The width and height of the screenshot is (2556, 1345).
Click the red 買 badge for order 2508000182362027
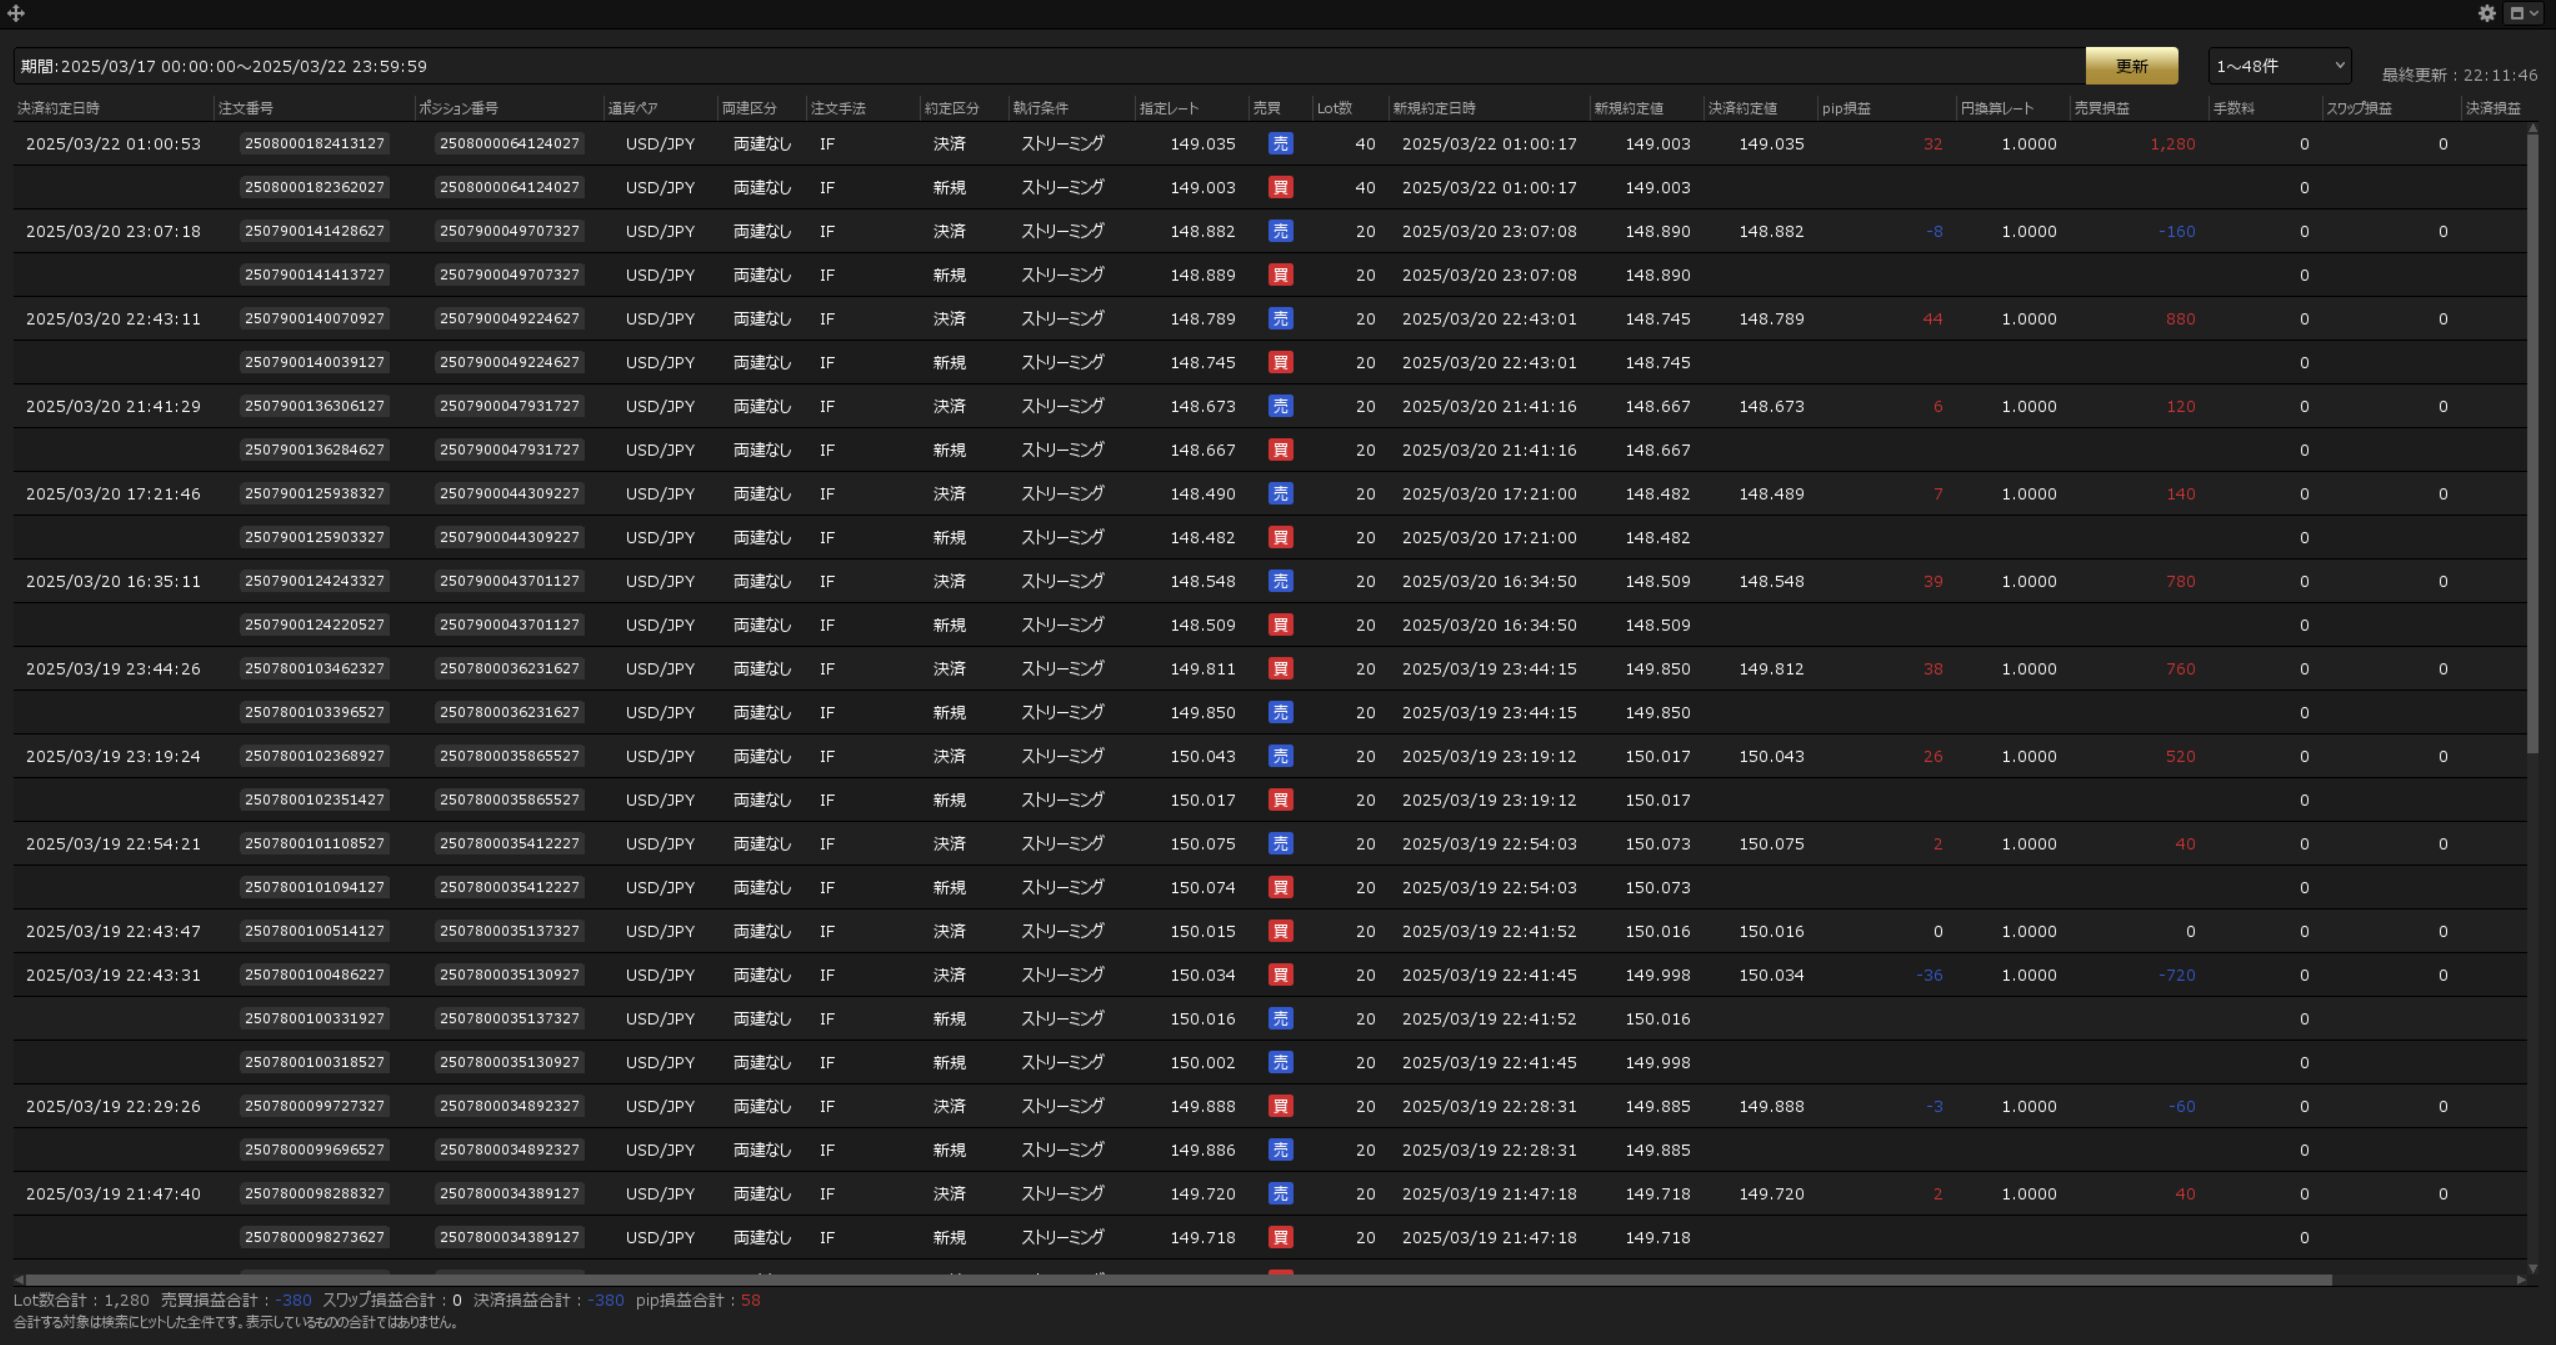click(1280, 188)
